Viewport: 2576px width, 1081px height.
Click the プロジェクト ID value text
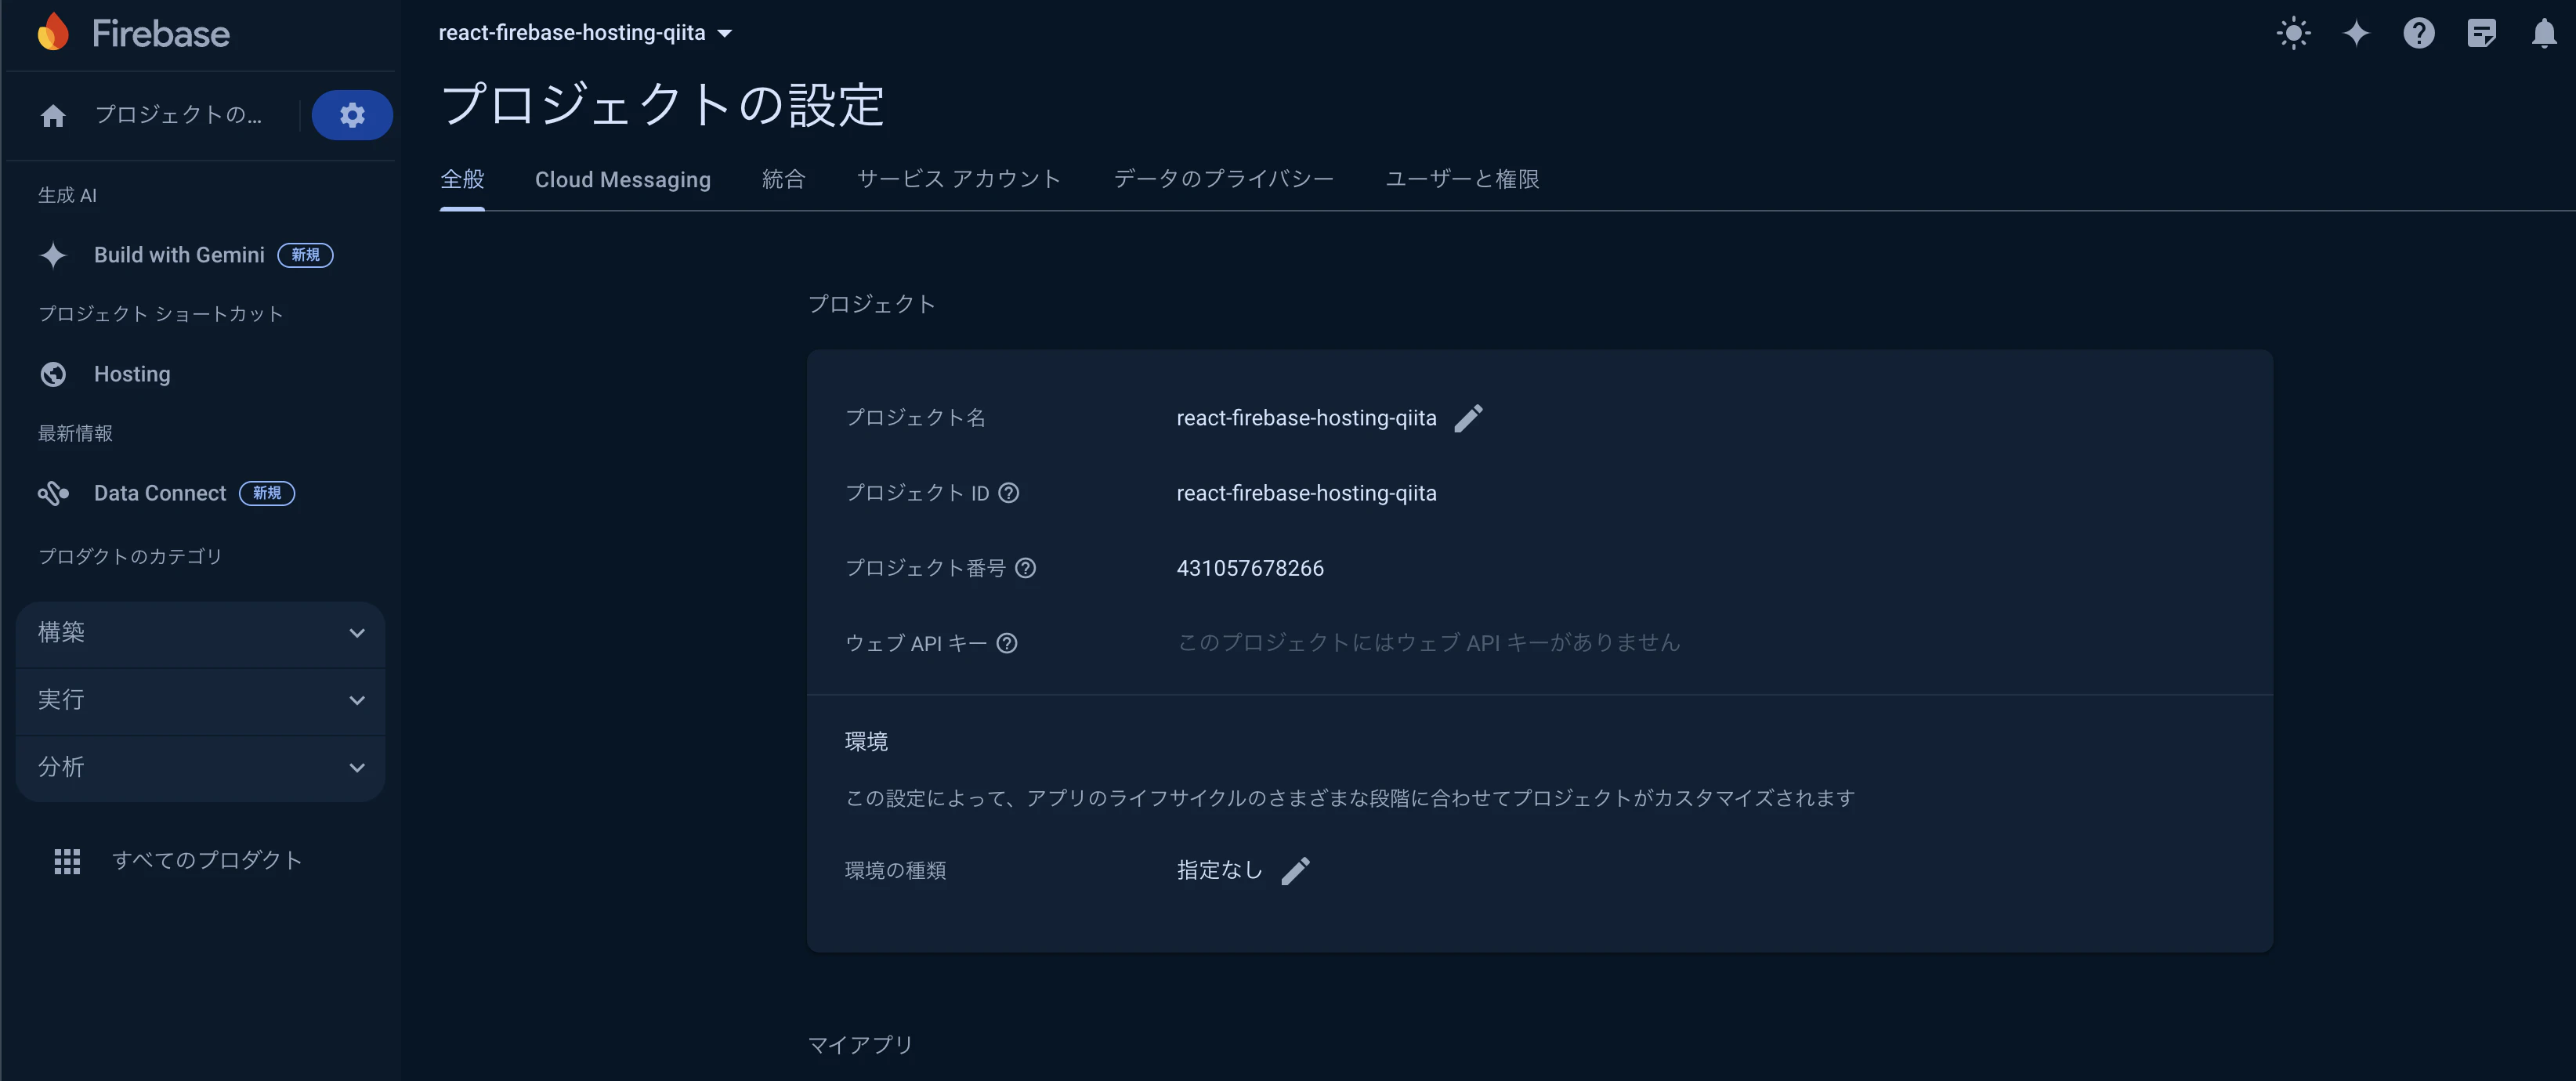(x=1306, y=493)
